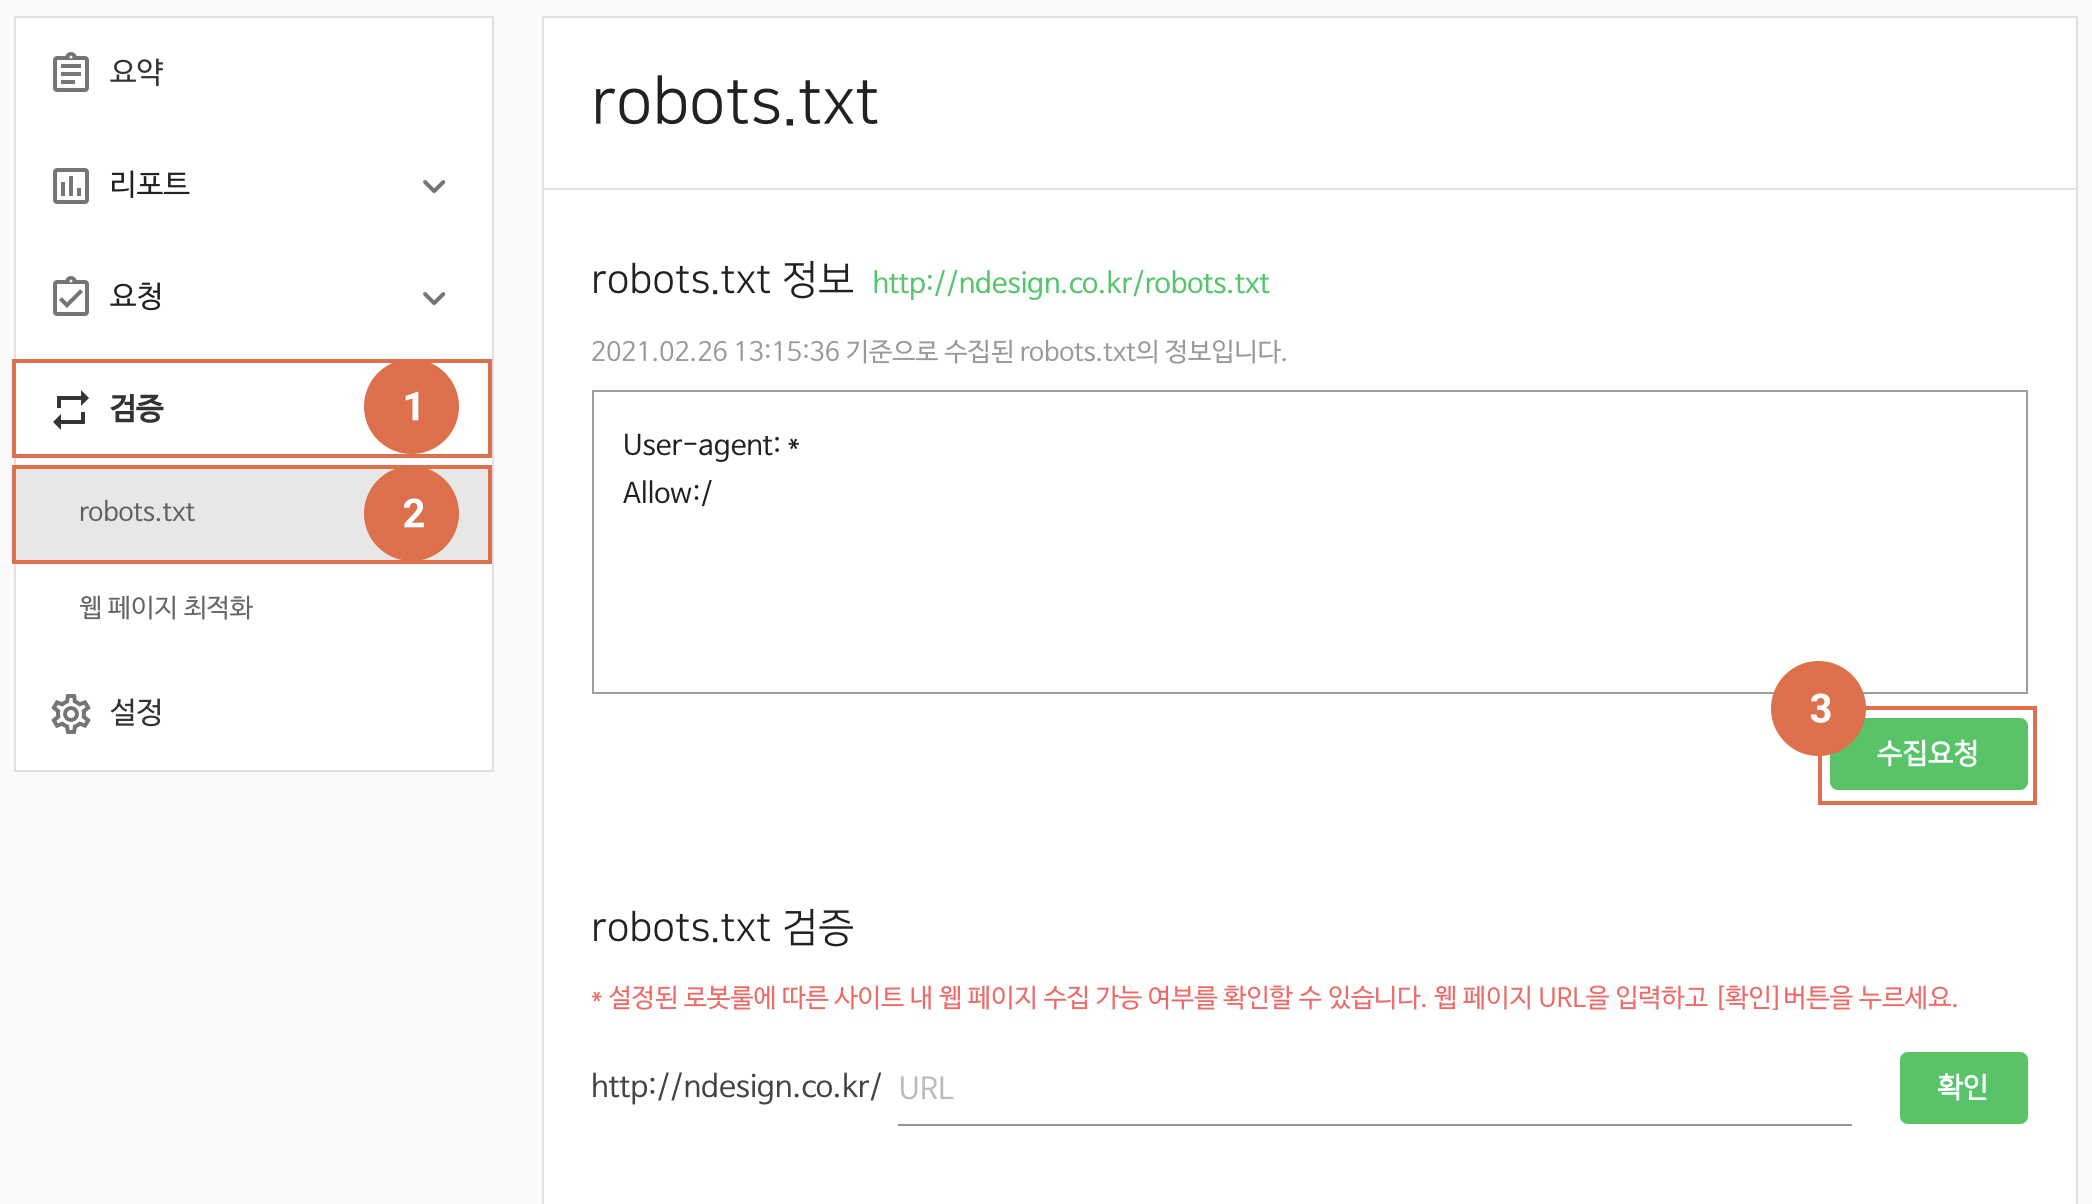This screenshot has width=2092, height=1204.
Task: Click the orange number 2 badge
Action: click(411, 514)
